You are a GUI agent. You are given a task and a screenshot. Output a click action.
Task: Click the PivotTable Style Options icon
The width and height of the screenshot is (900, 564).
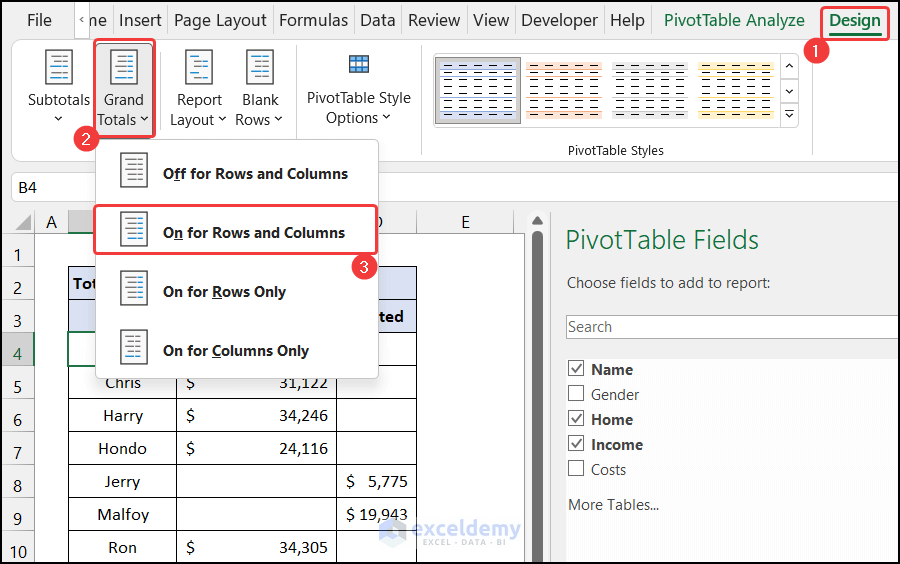[359, 66]
